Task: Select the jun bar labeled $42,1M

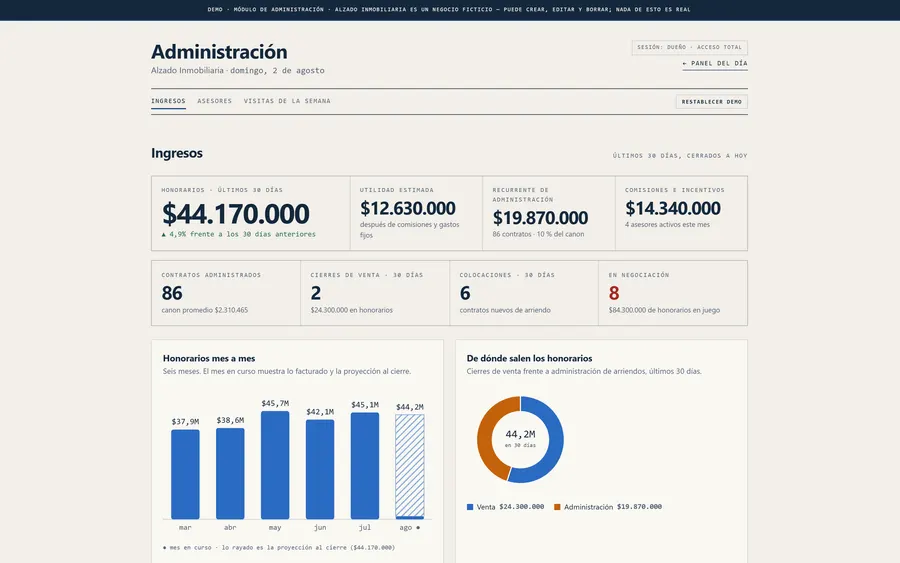Action: (320, 469)
